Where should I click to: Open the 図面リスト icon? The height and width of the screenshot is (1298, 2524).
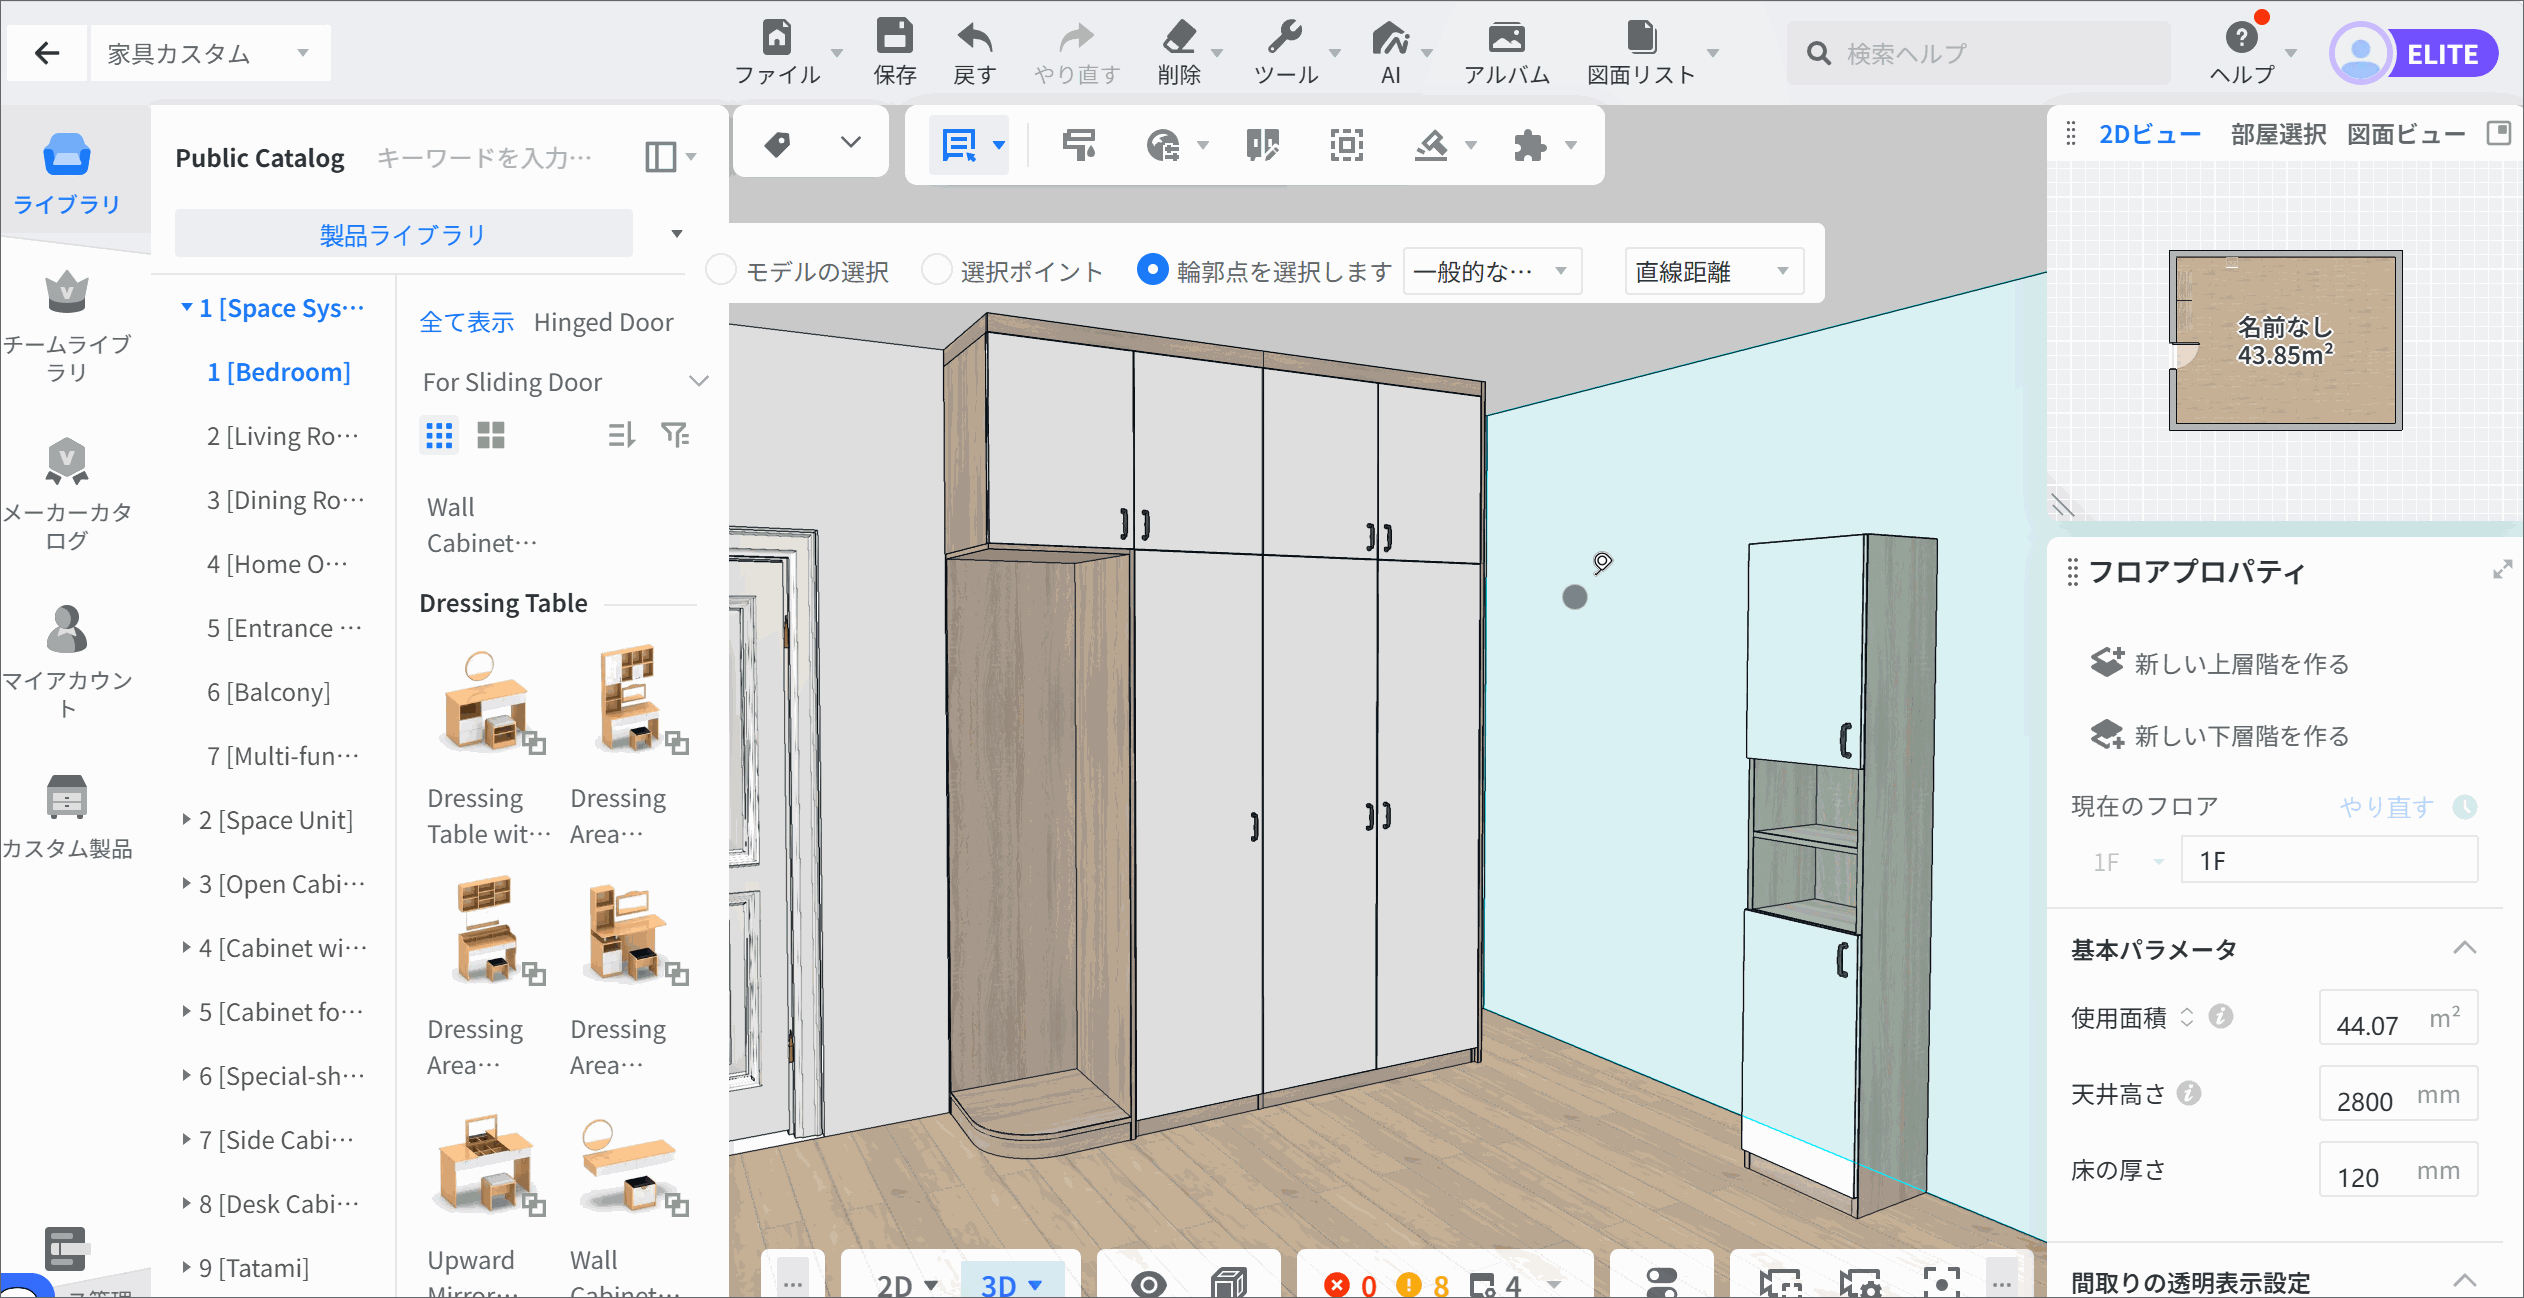pos(1641,39)
